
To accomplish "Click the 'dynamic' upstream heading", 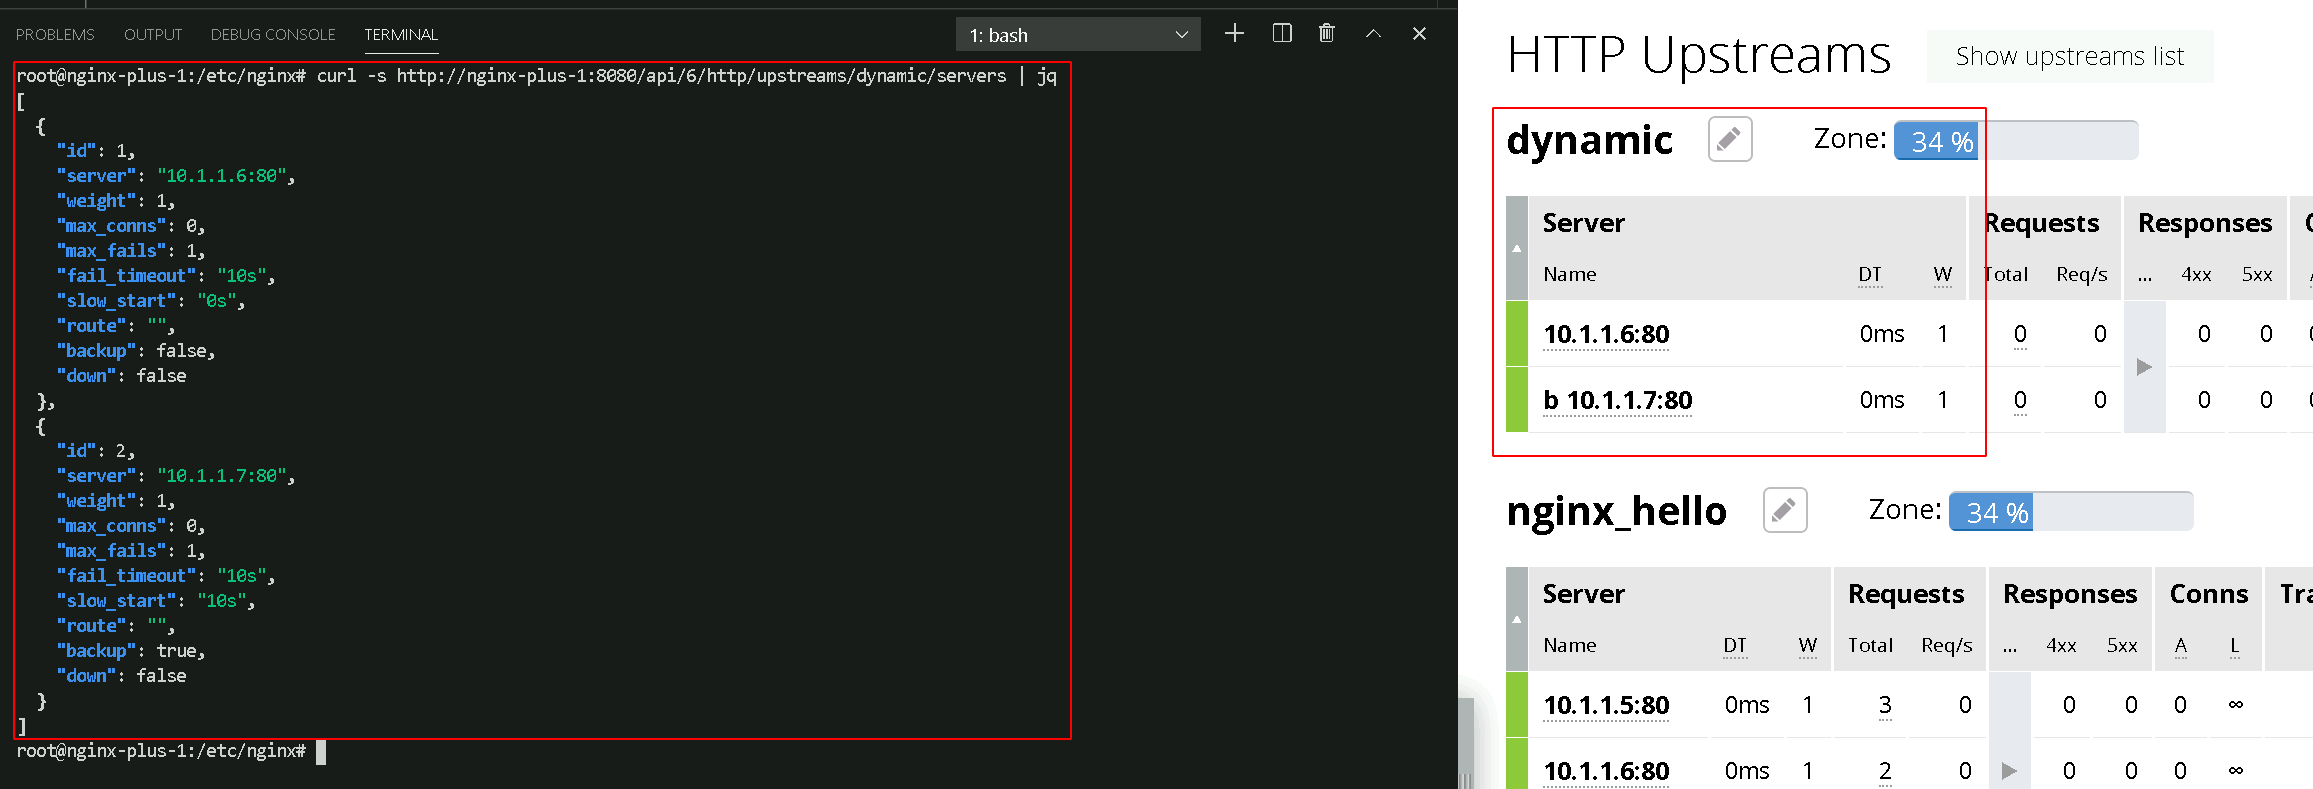I will [1590, 140].
